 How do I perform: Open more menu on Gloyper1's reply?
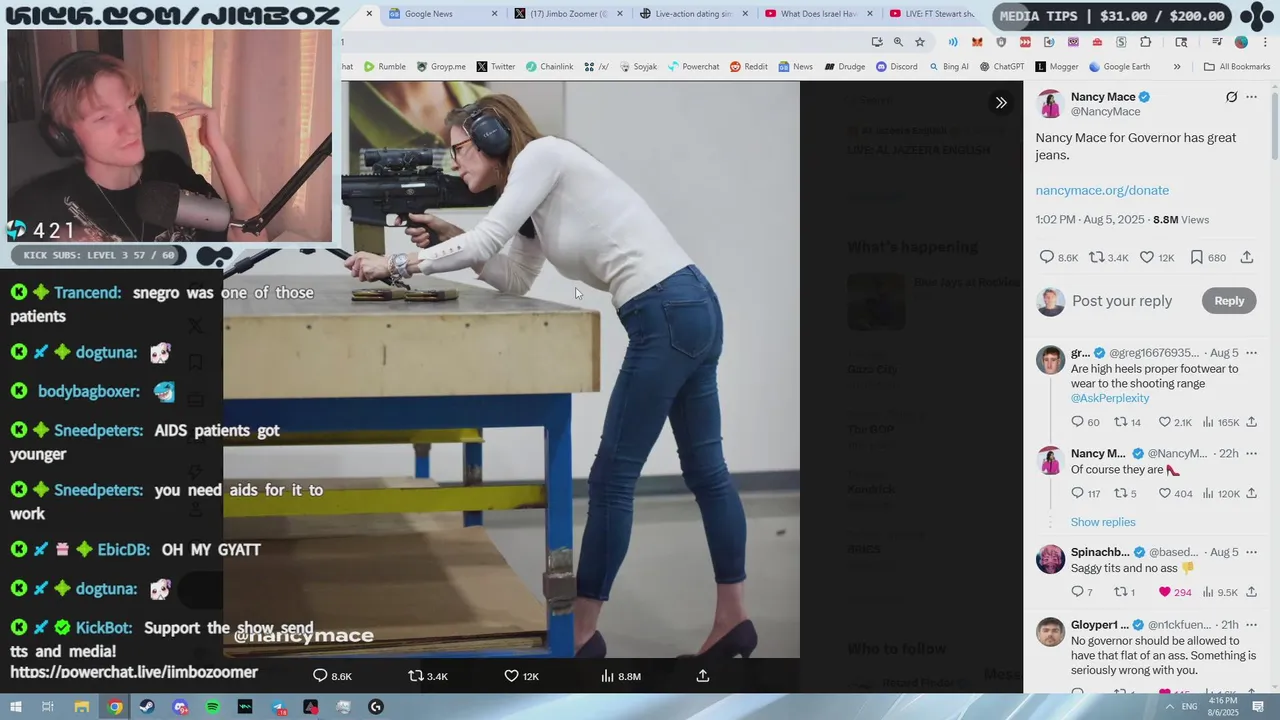point(1251,625)
